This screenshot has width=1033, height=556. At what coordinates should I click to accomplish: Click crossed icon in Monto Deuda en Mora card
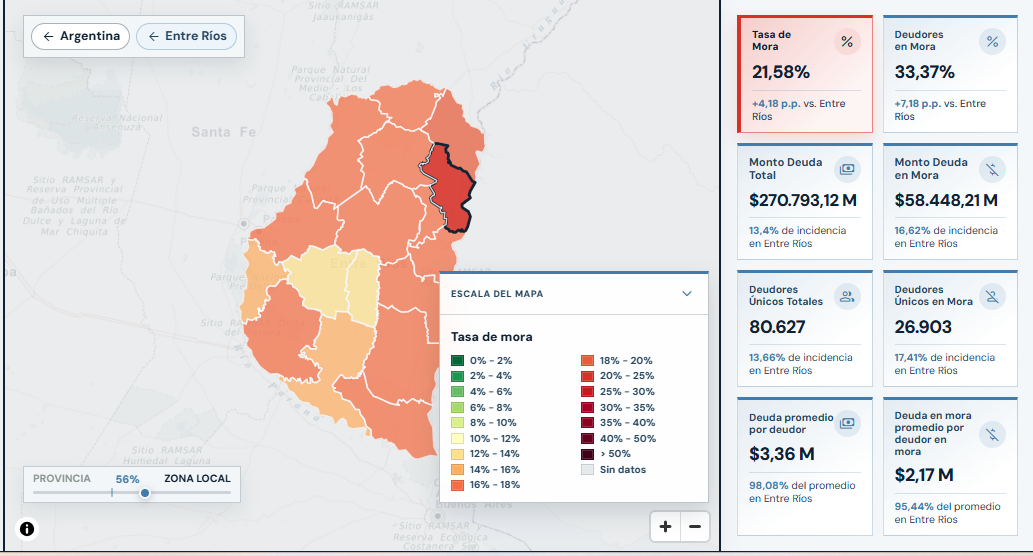pyautogui.click(x=992, y=169)
